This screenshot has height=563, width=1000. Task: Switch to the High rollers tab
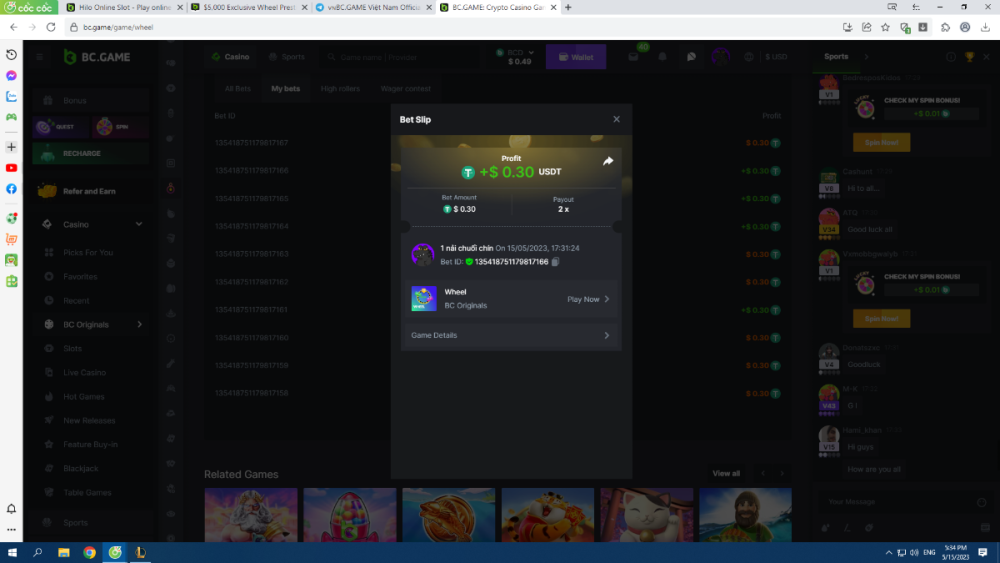coord(340,89)
